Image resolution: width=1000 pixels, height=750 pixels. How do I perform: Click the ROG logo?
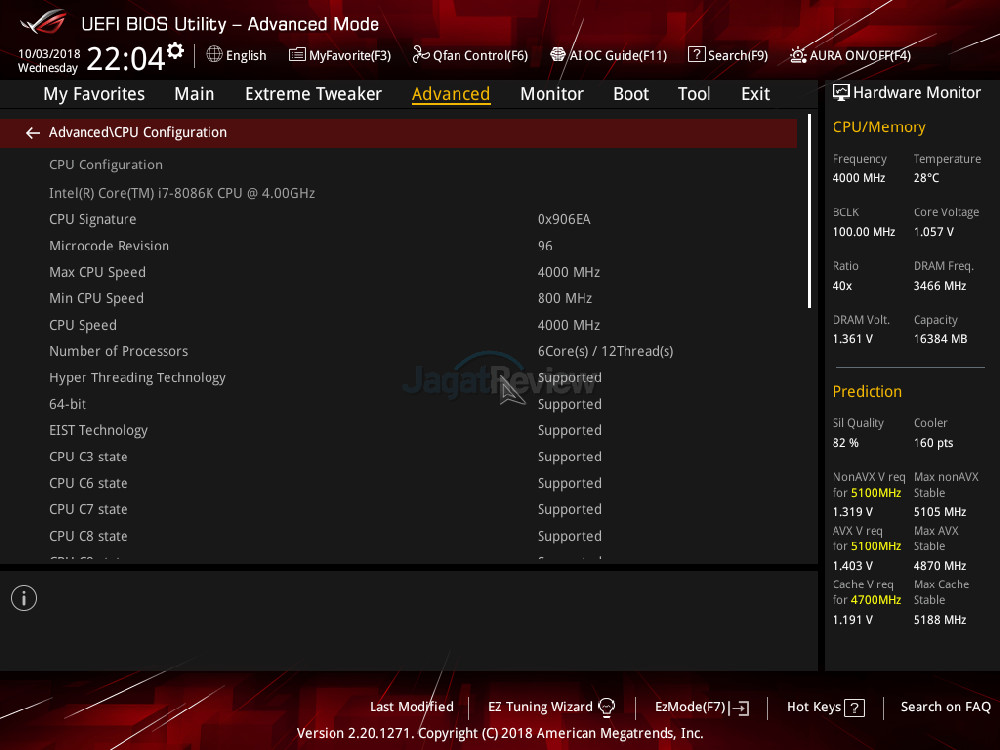(x=43, y=22)
